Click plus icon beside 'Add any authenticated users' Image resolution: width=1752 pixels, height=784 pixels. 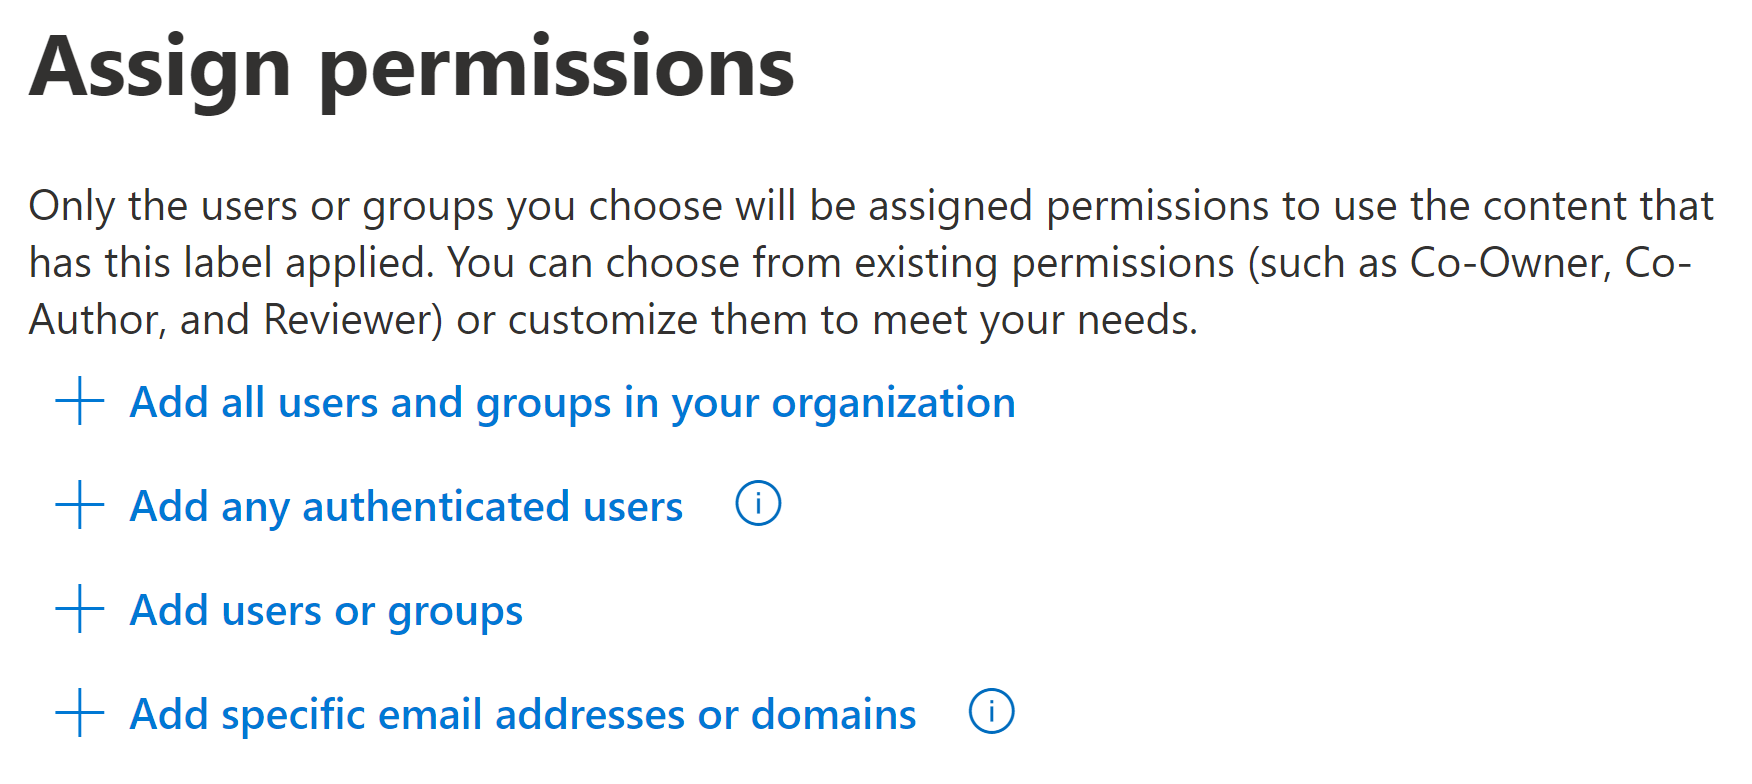[80, 505]
